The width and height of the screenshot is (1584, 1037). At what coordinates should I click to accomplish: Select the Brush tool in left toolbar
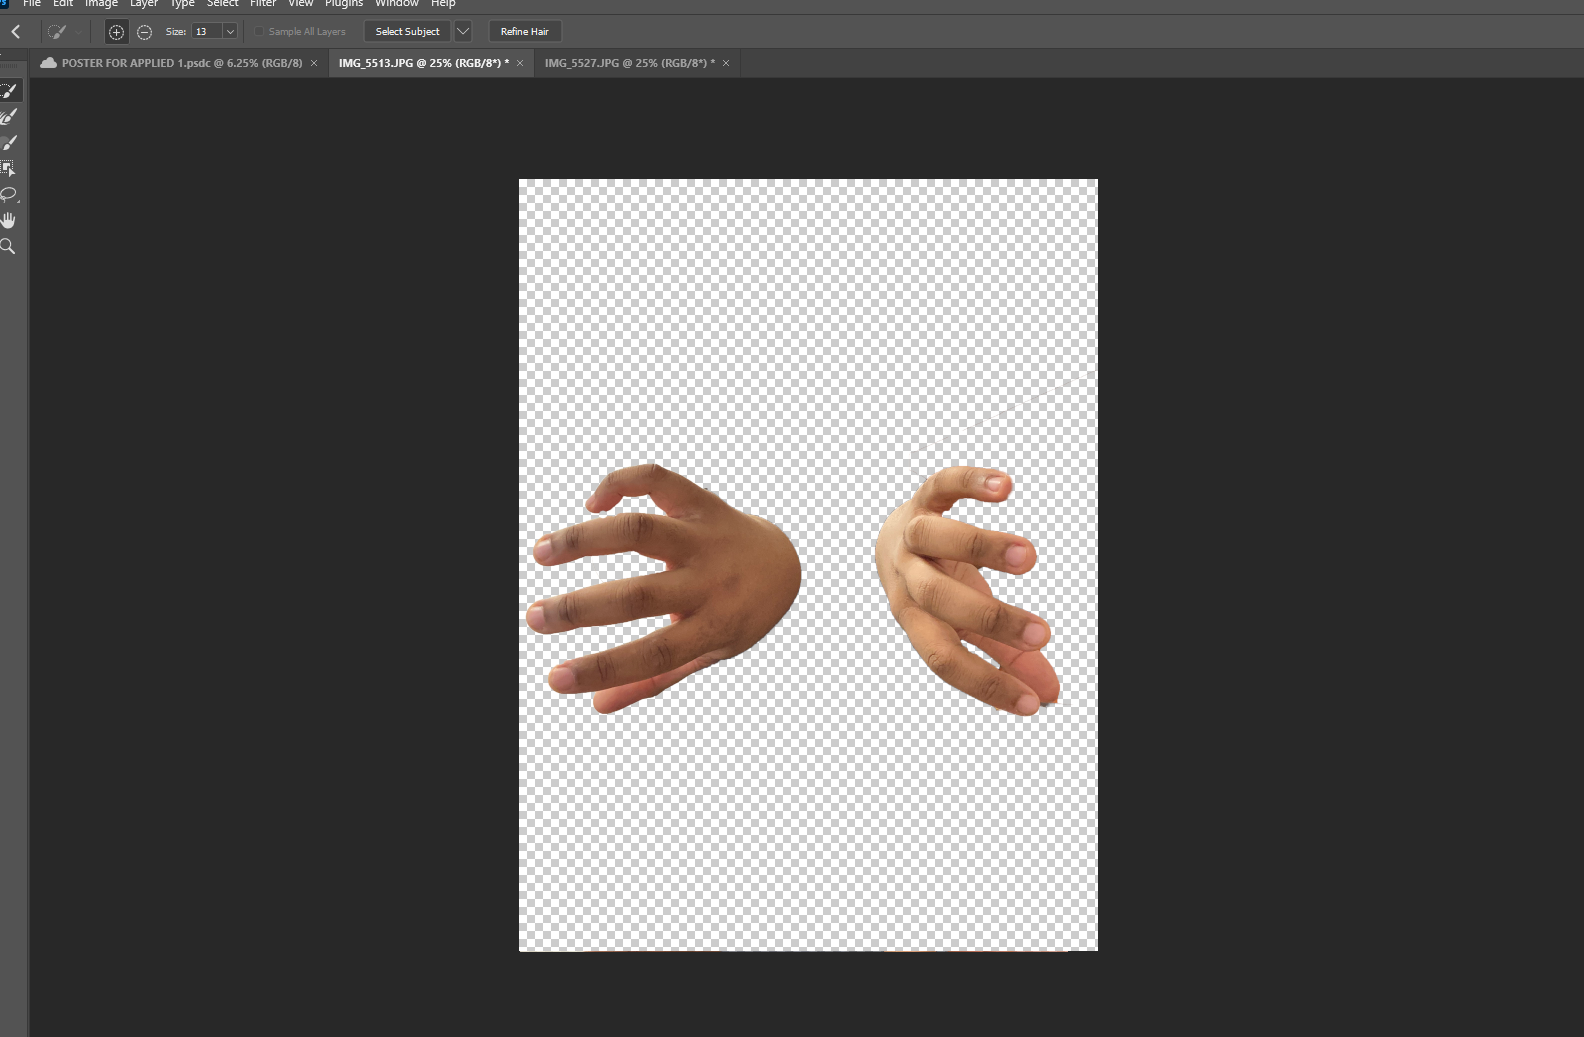(x=10, y=143)
